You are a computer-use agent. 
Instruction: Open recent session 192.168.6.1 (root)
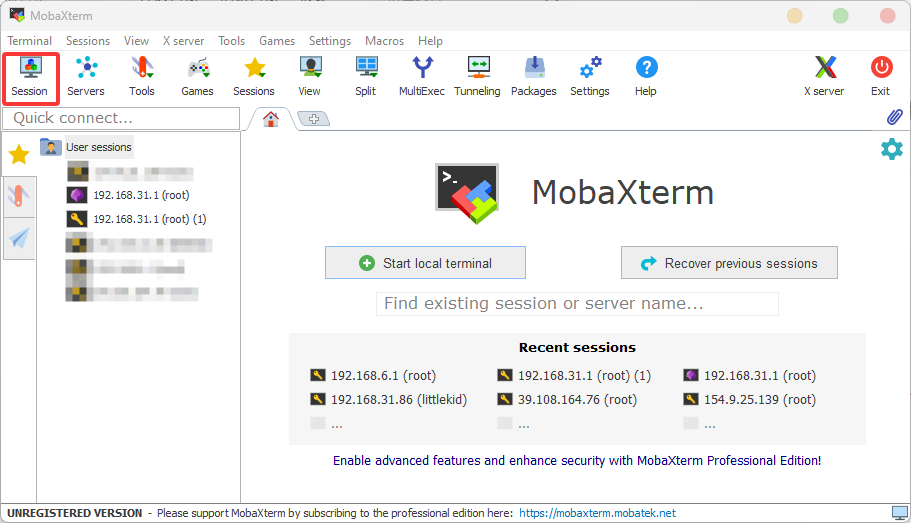374,376
